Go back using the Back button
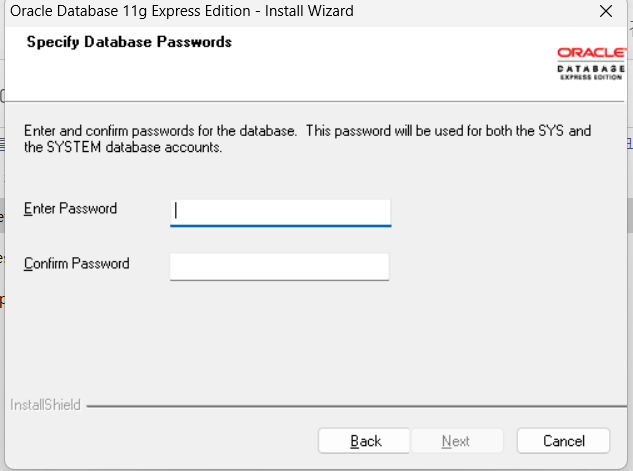The width and height of the screenshot is (633, 471). pyautogui.click(x=365, y=441)
